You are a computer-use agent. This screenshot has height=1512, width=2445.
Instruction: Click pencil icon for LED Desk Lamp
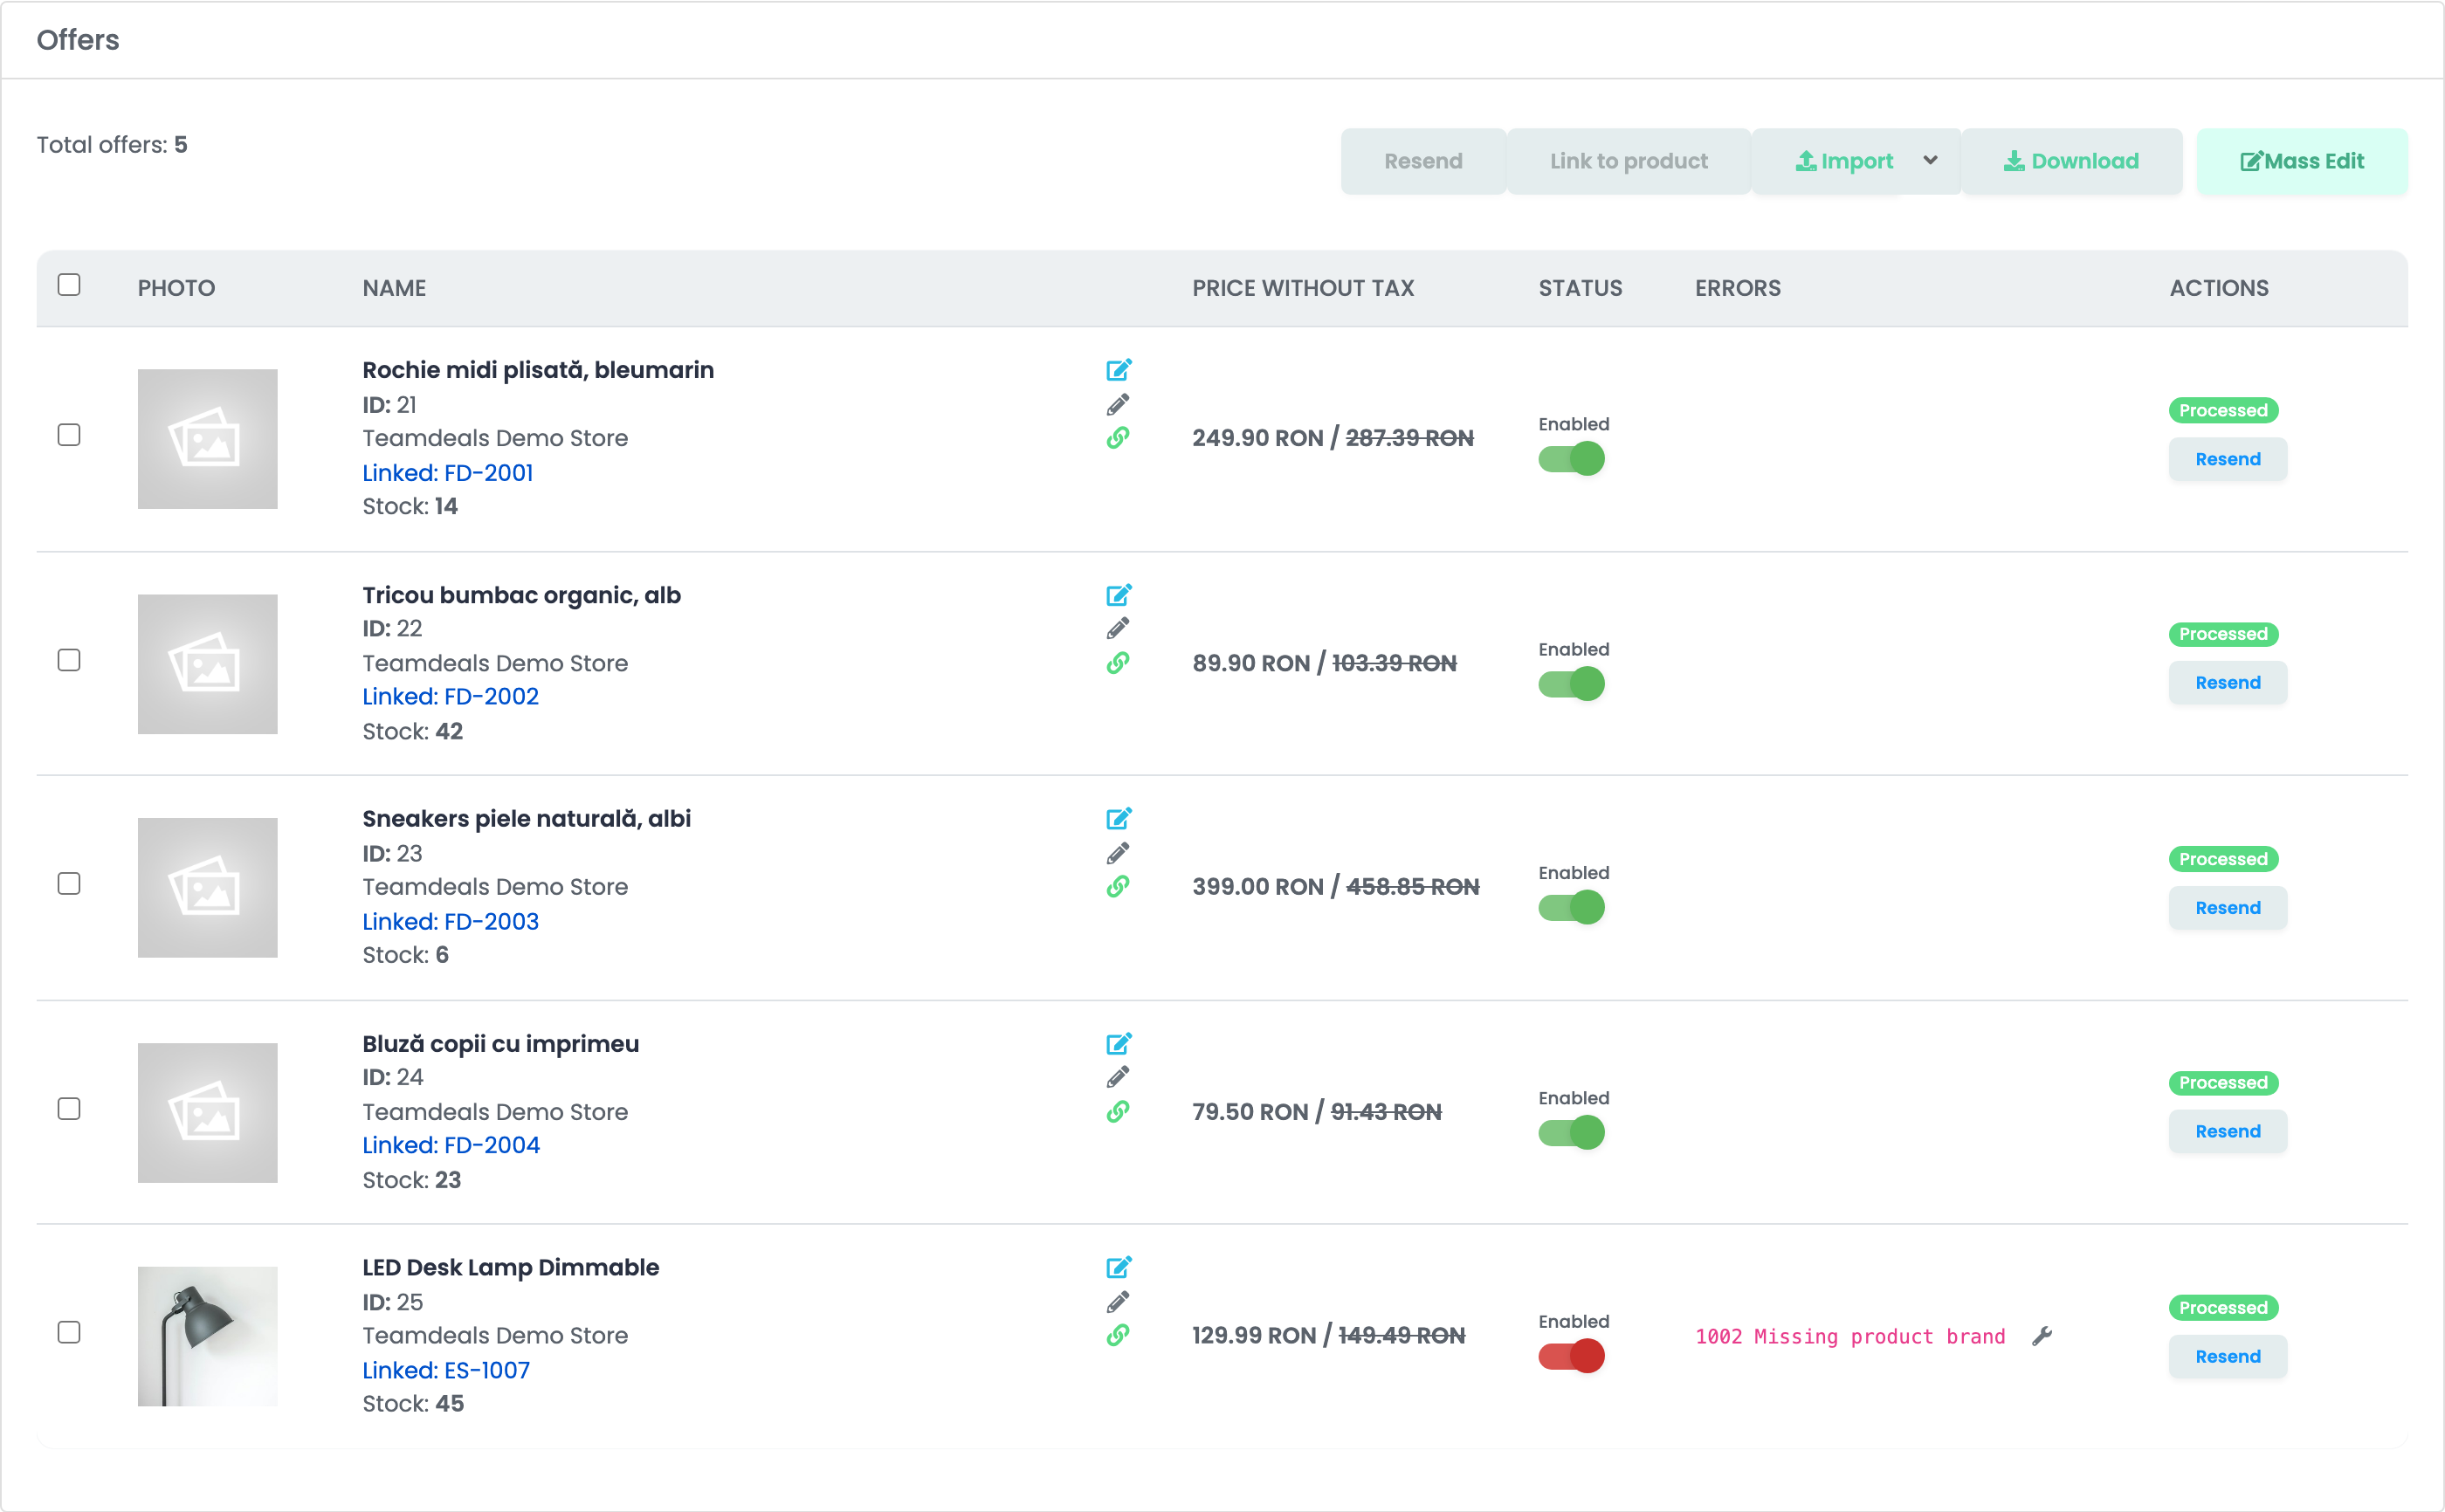(x=1118, y=1302)
